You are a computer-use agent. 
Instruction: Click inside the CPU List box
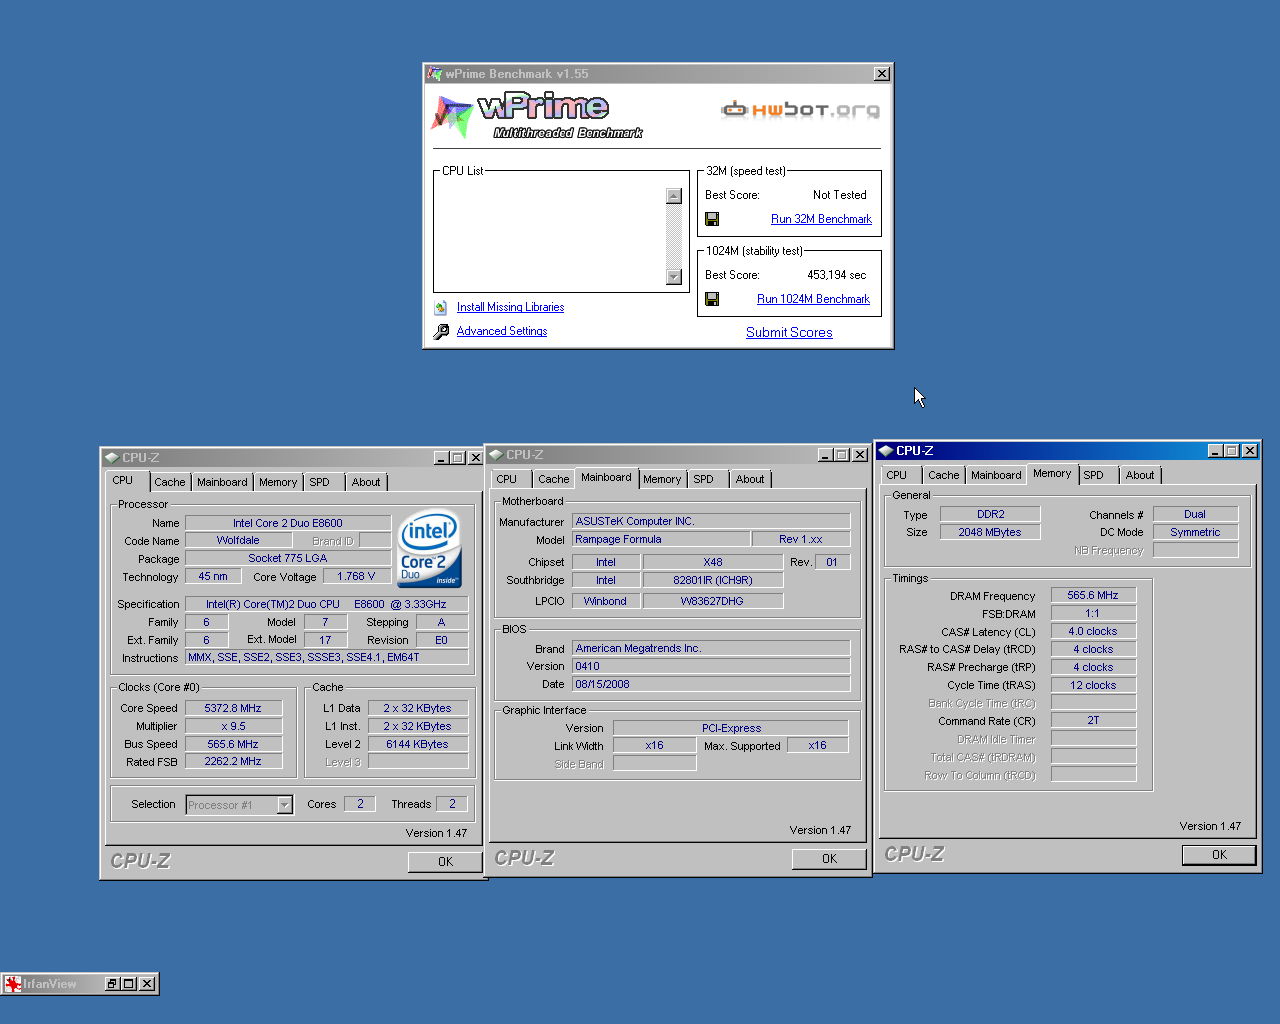coord(550,236)
